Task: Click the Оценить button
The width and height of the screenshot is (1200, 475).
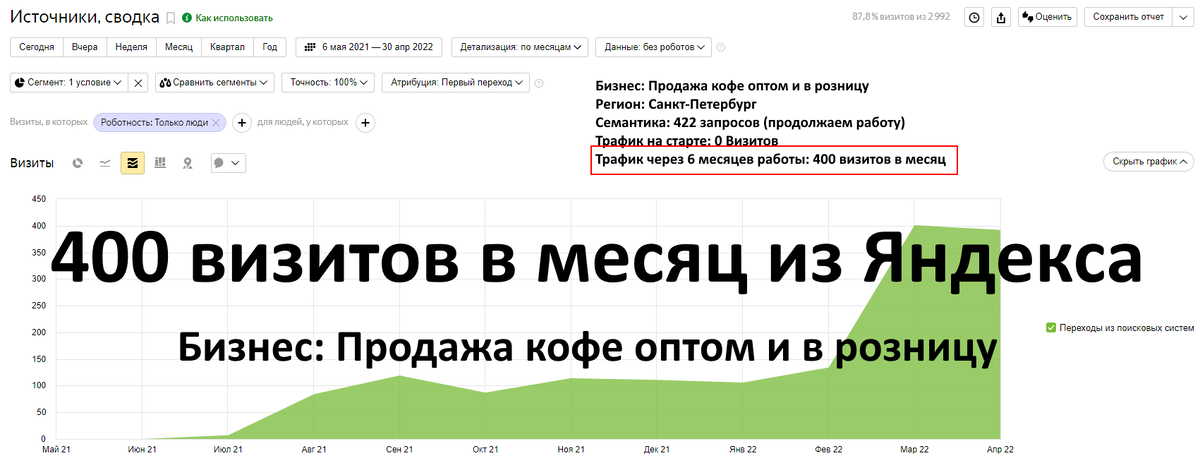Action: pos(1047,17)
